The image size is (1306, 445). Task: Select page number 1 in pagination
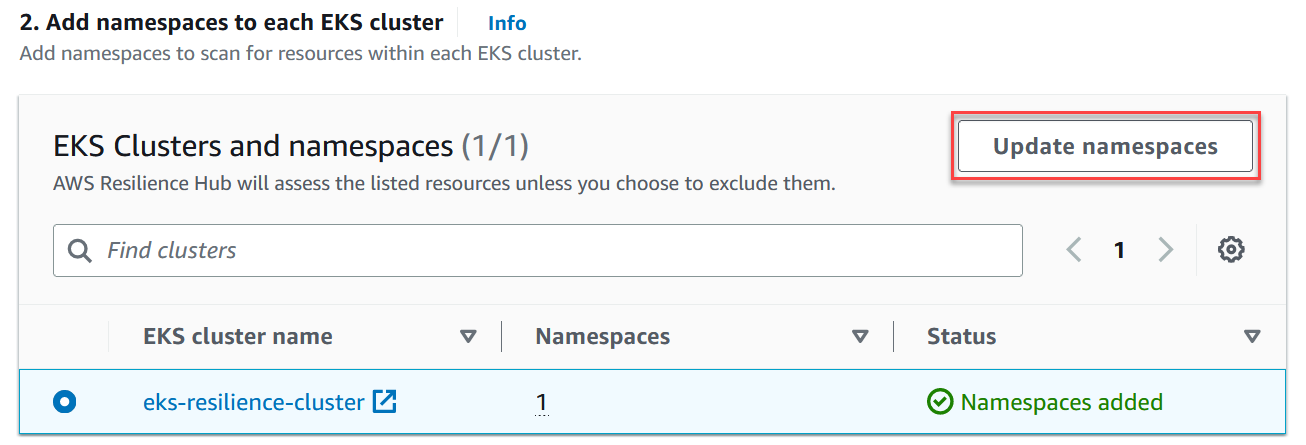[x=1120, y=250]
